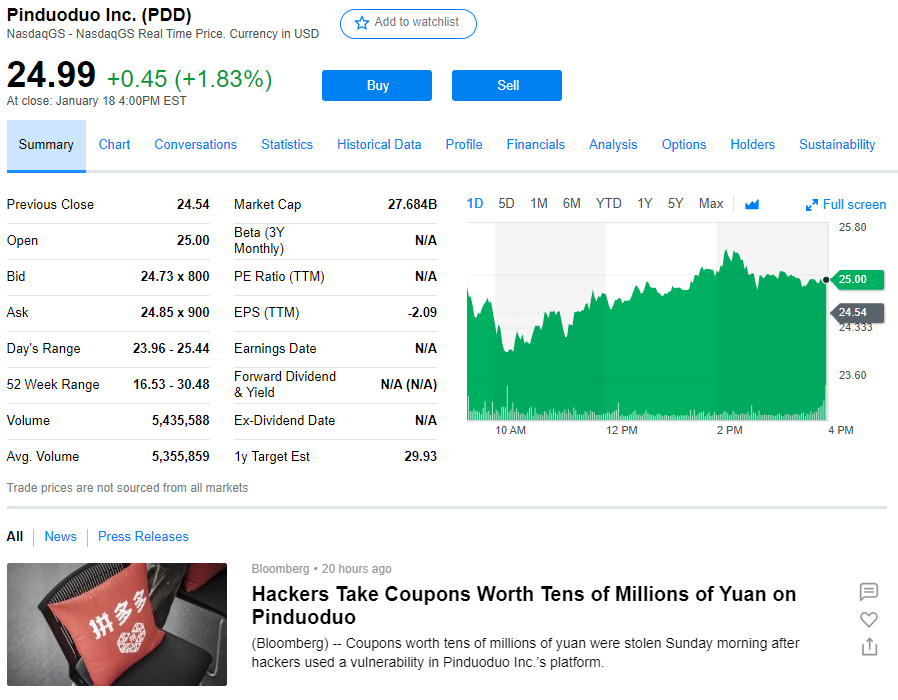Click the Earnings Date label
Image resolution: width=898 pixels, height=700 pixels.
point(275,348)
